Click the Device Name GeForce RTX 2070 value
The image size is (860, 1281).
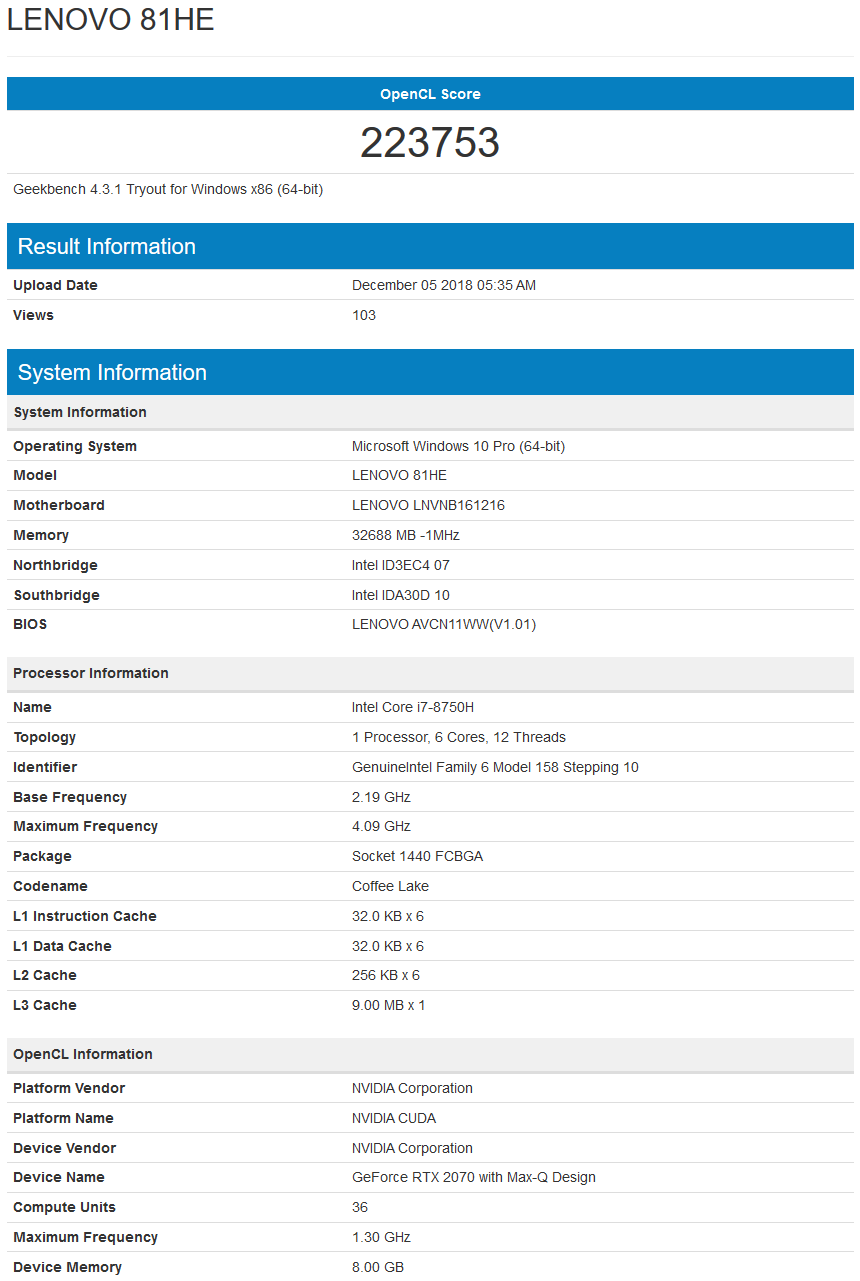coord(474,1177)
